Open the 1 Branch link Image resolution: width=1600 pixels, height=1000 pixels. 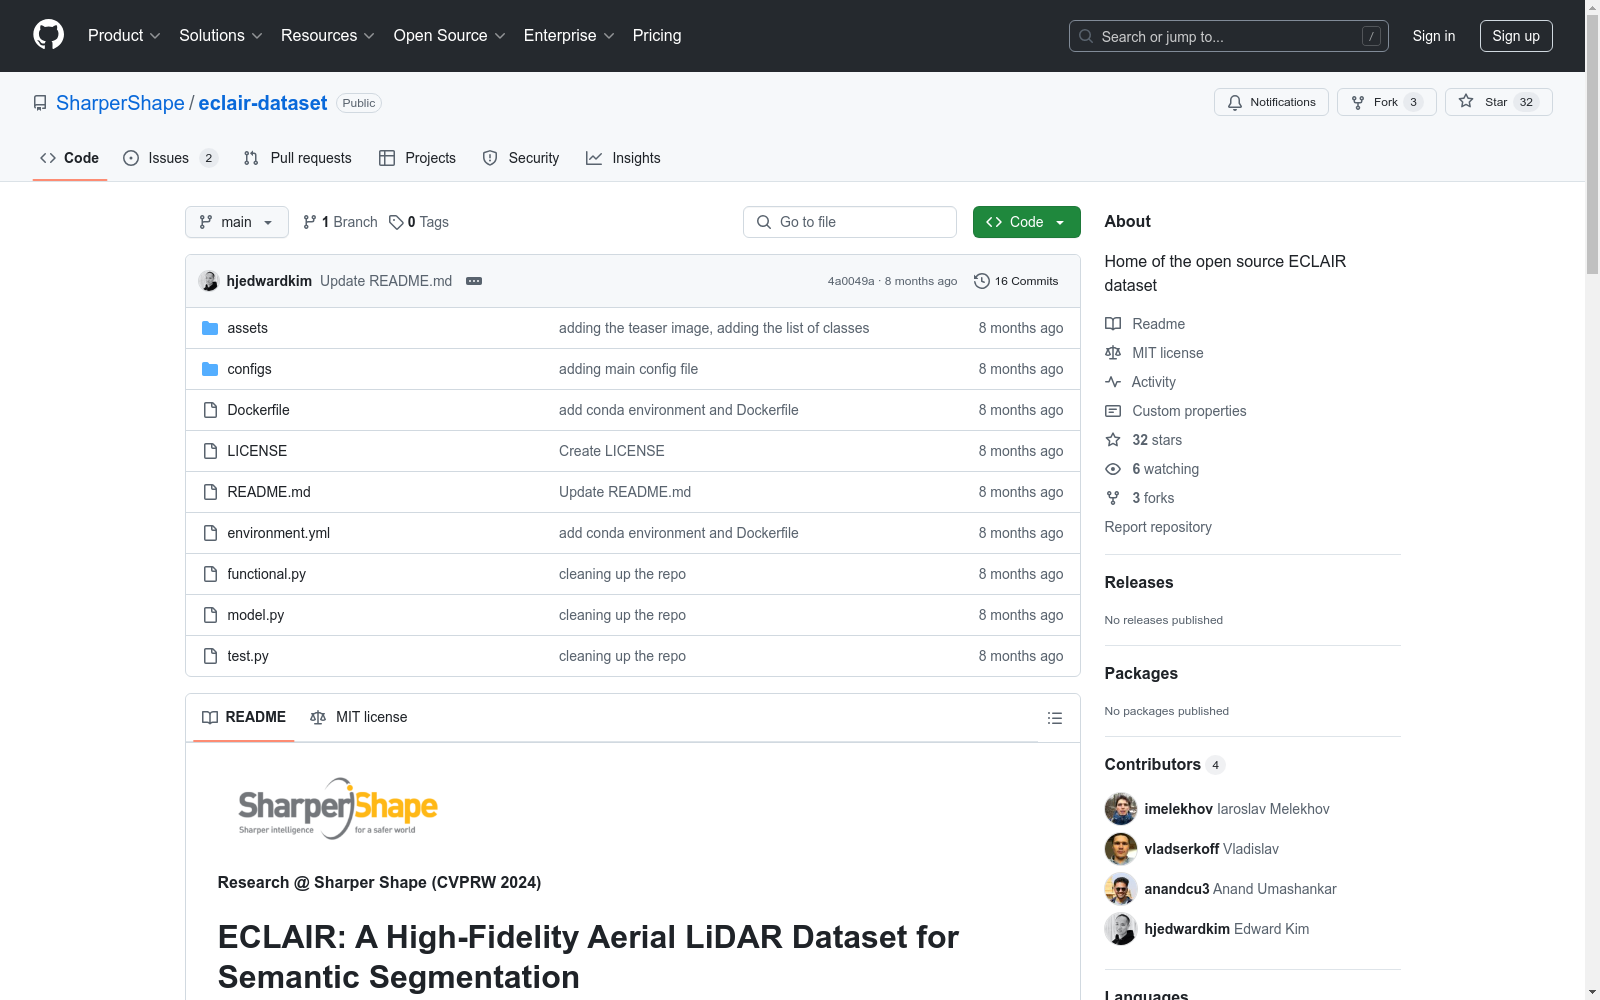click(340, 222)
